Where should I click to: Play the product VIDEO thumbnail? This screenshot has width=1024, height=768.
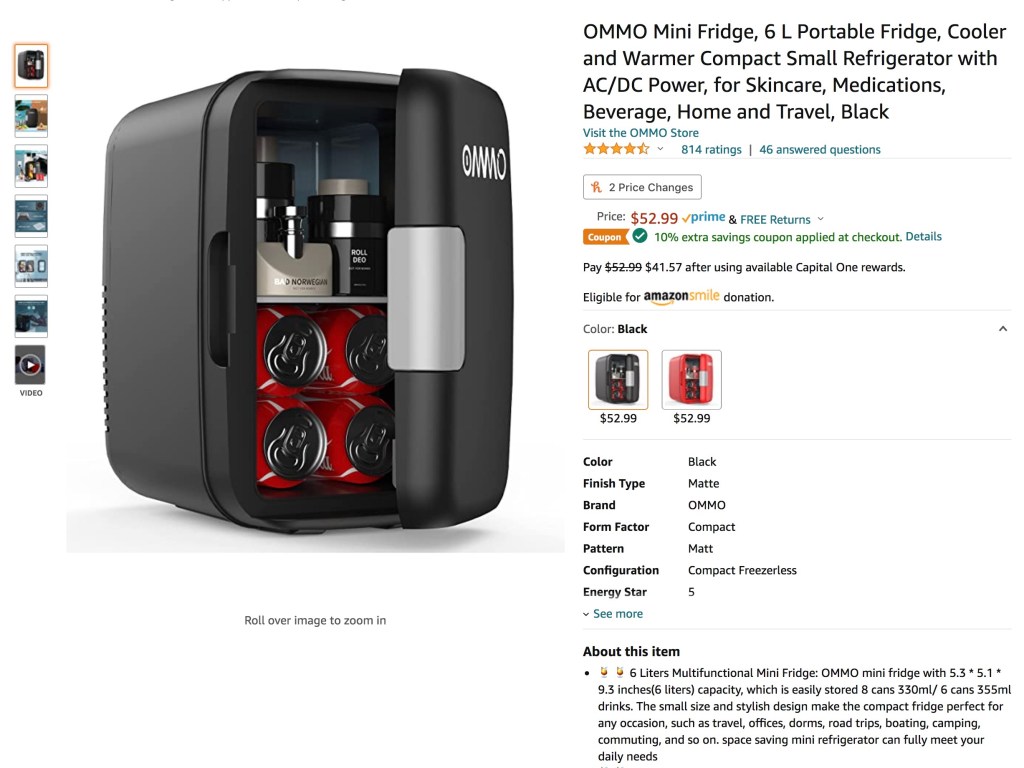click(31, 365)
